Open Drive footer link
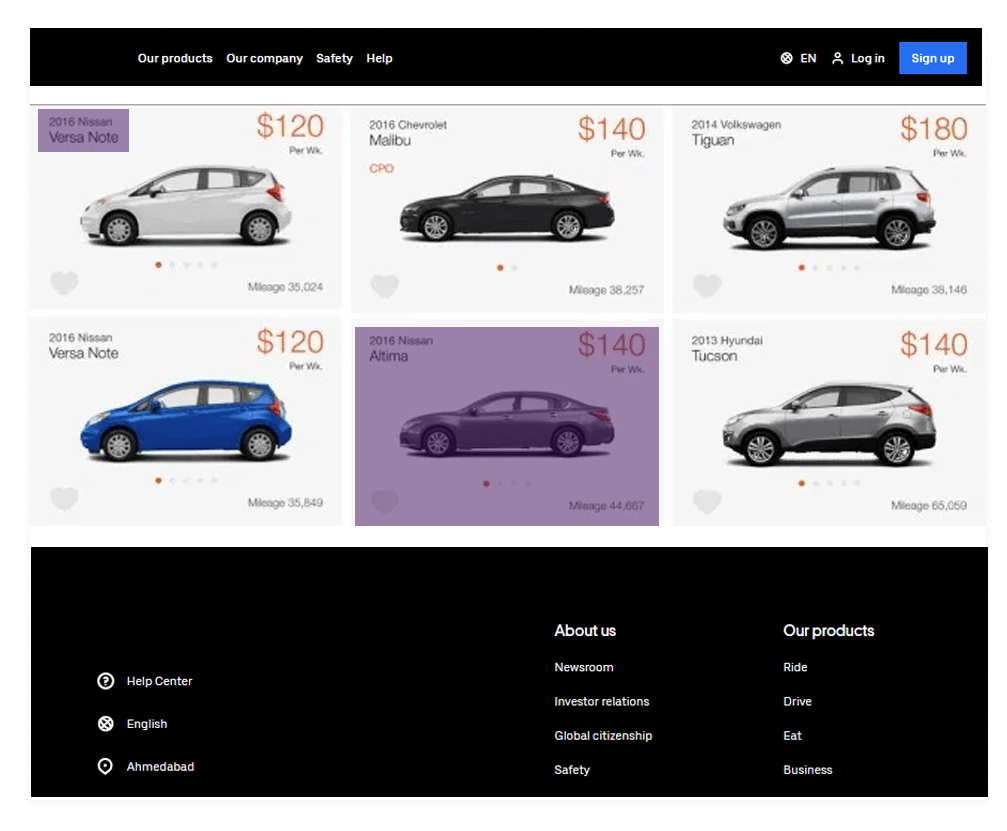 [797, 701]
